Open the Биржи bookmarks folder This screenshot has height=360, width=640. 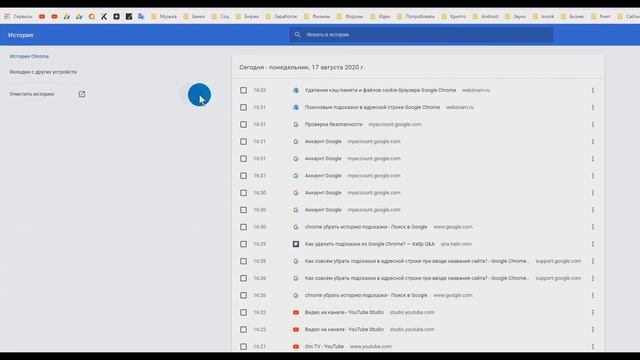click(x=247, y=16)
